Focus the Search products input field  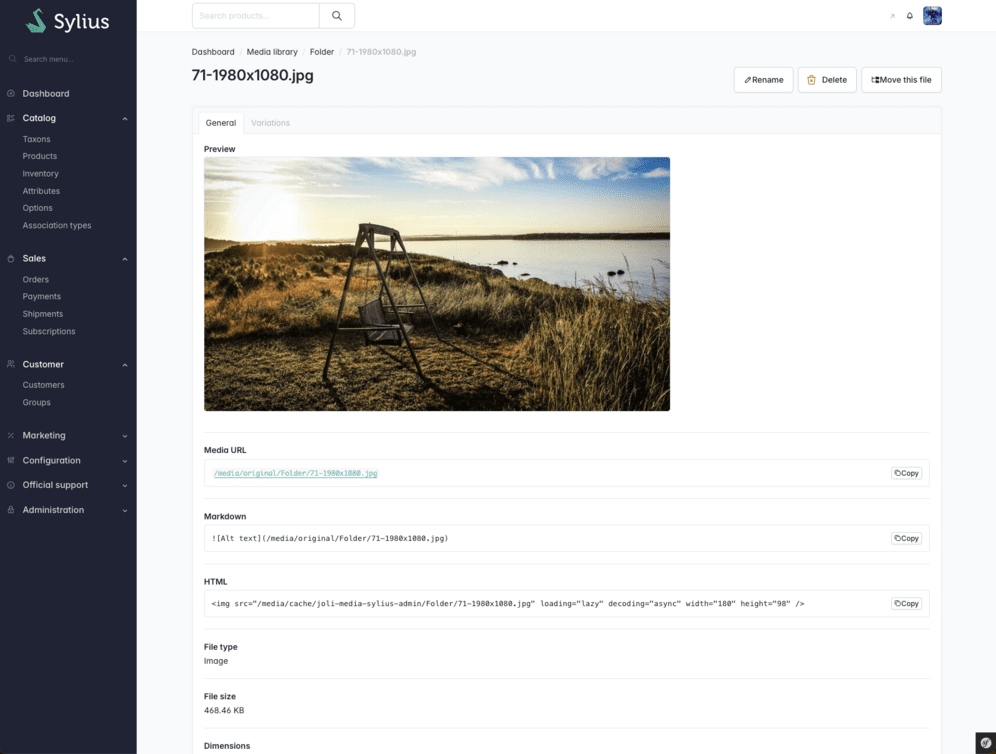255,16
